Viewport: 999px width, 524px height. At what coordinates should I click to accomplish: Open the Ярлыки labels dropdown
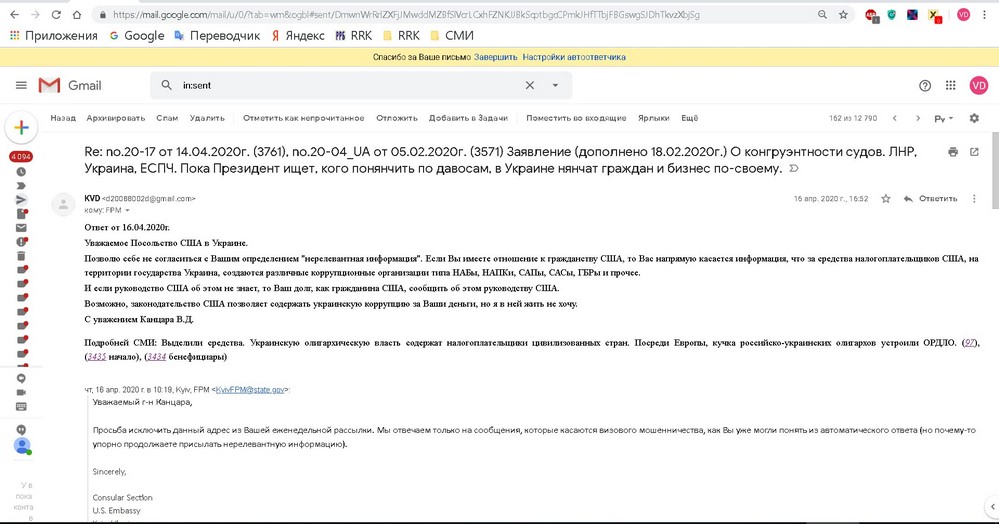[x=654, y=118]
